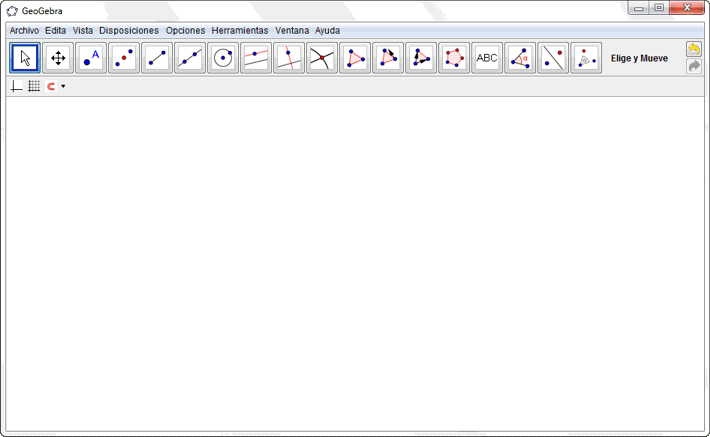Toggle the grid display
Viewport: 710px width, 437px height.
pos(34,86)
